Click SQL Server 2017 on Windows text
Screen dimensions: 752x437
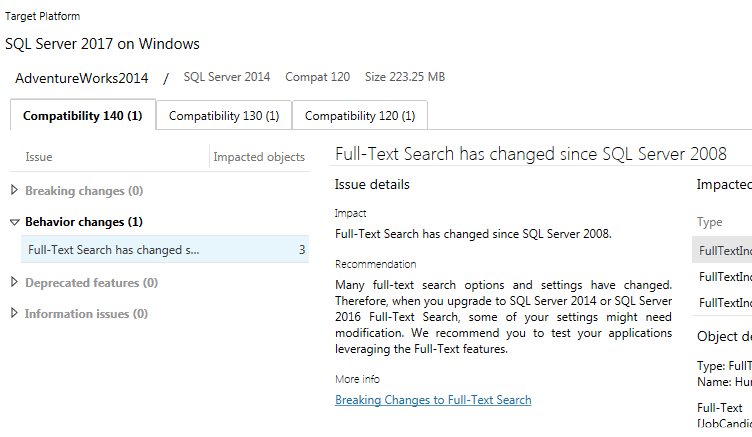pyautogui.click(x=102, y=44)
